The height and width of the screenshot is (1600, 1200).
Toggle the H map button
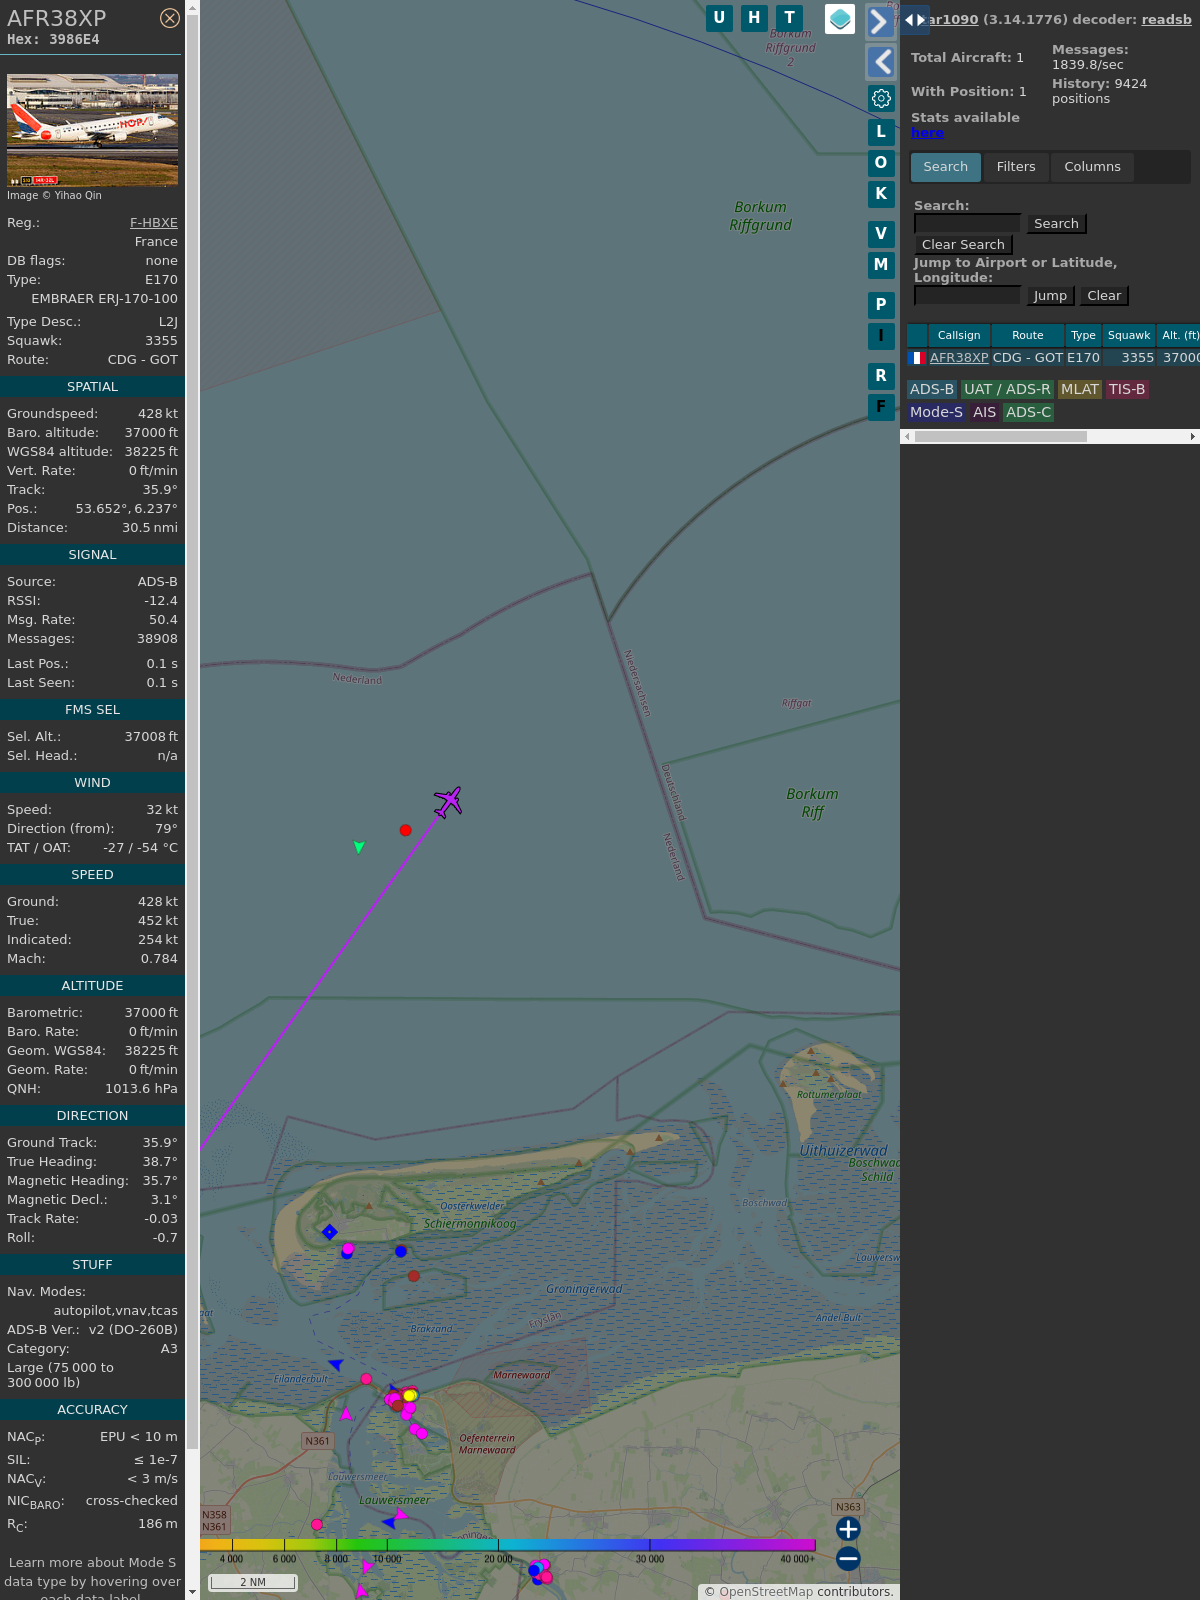(754, 18)
